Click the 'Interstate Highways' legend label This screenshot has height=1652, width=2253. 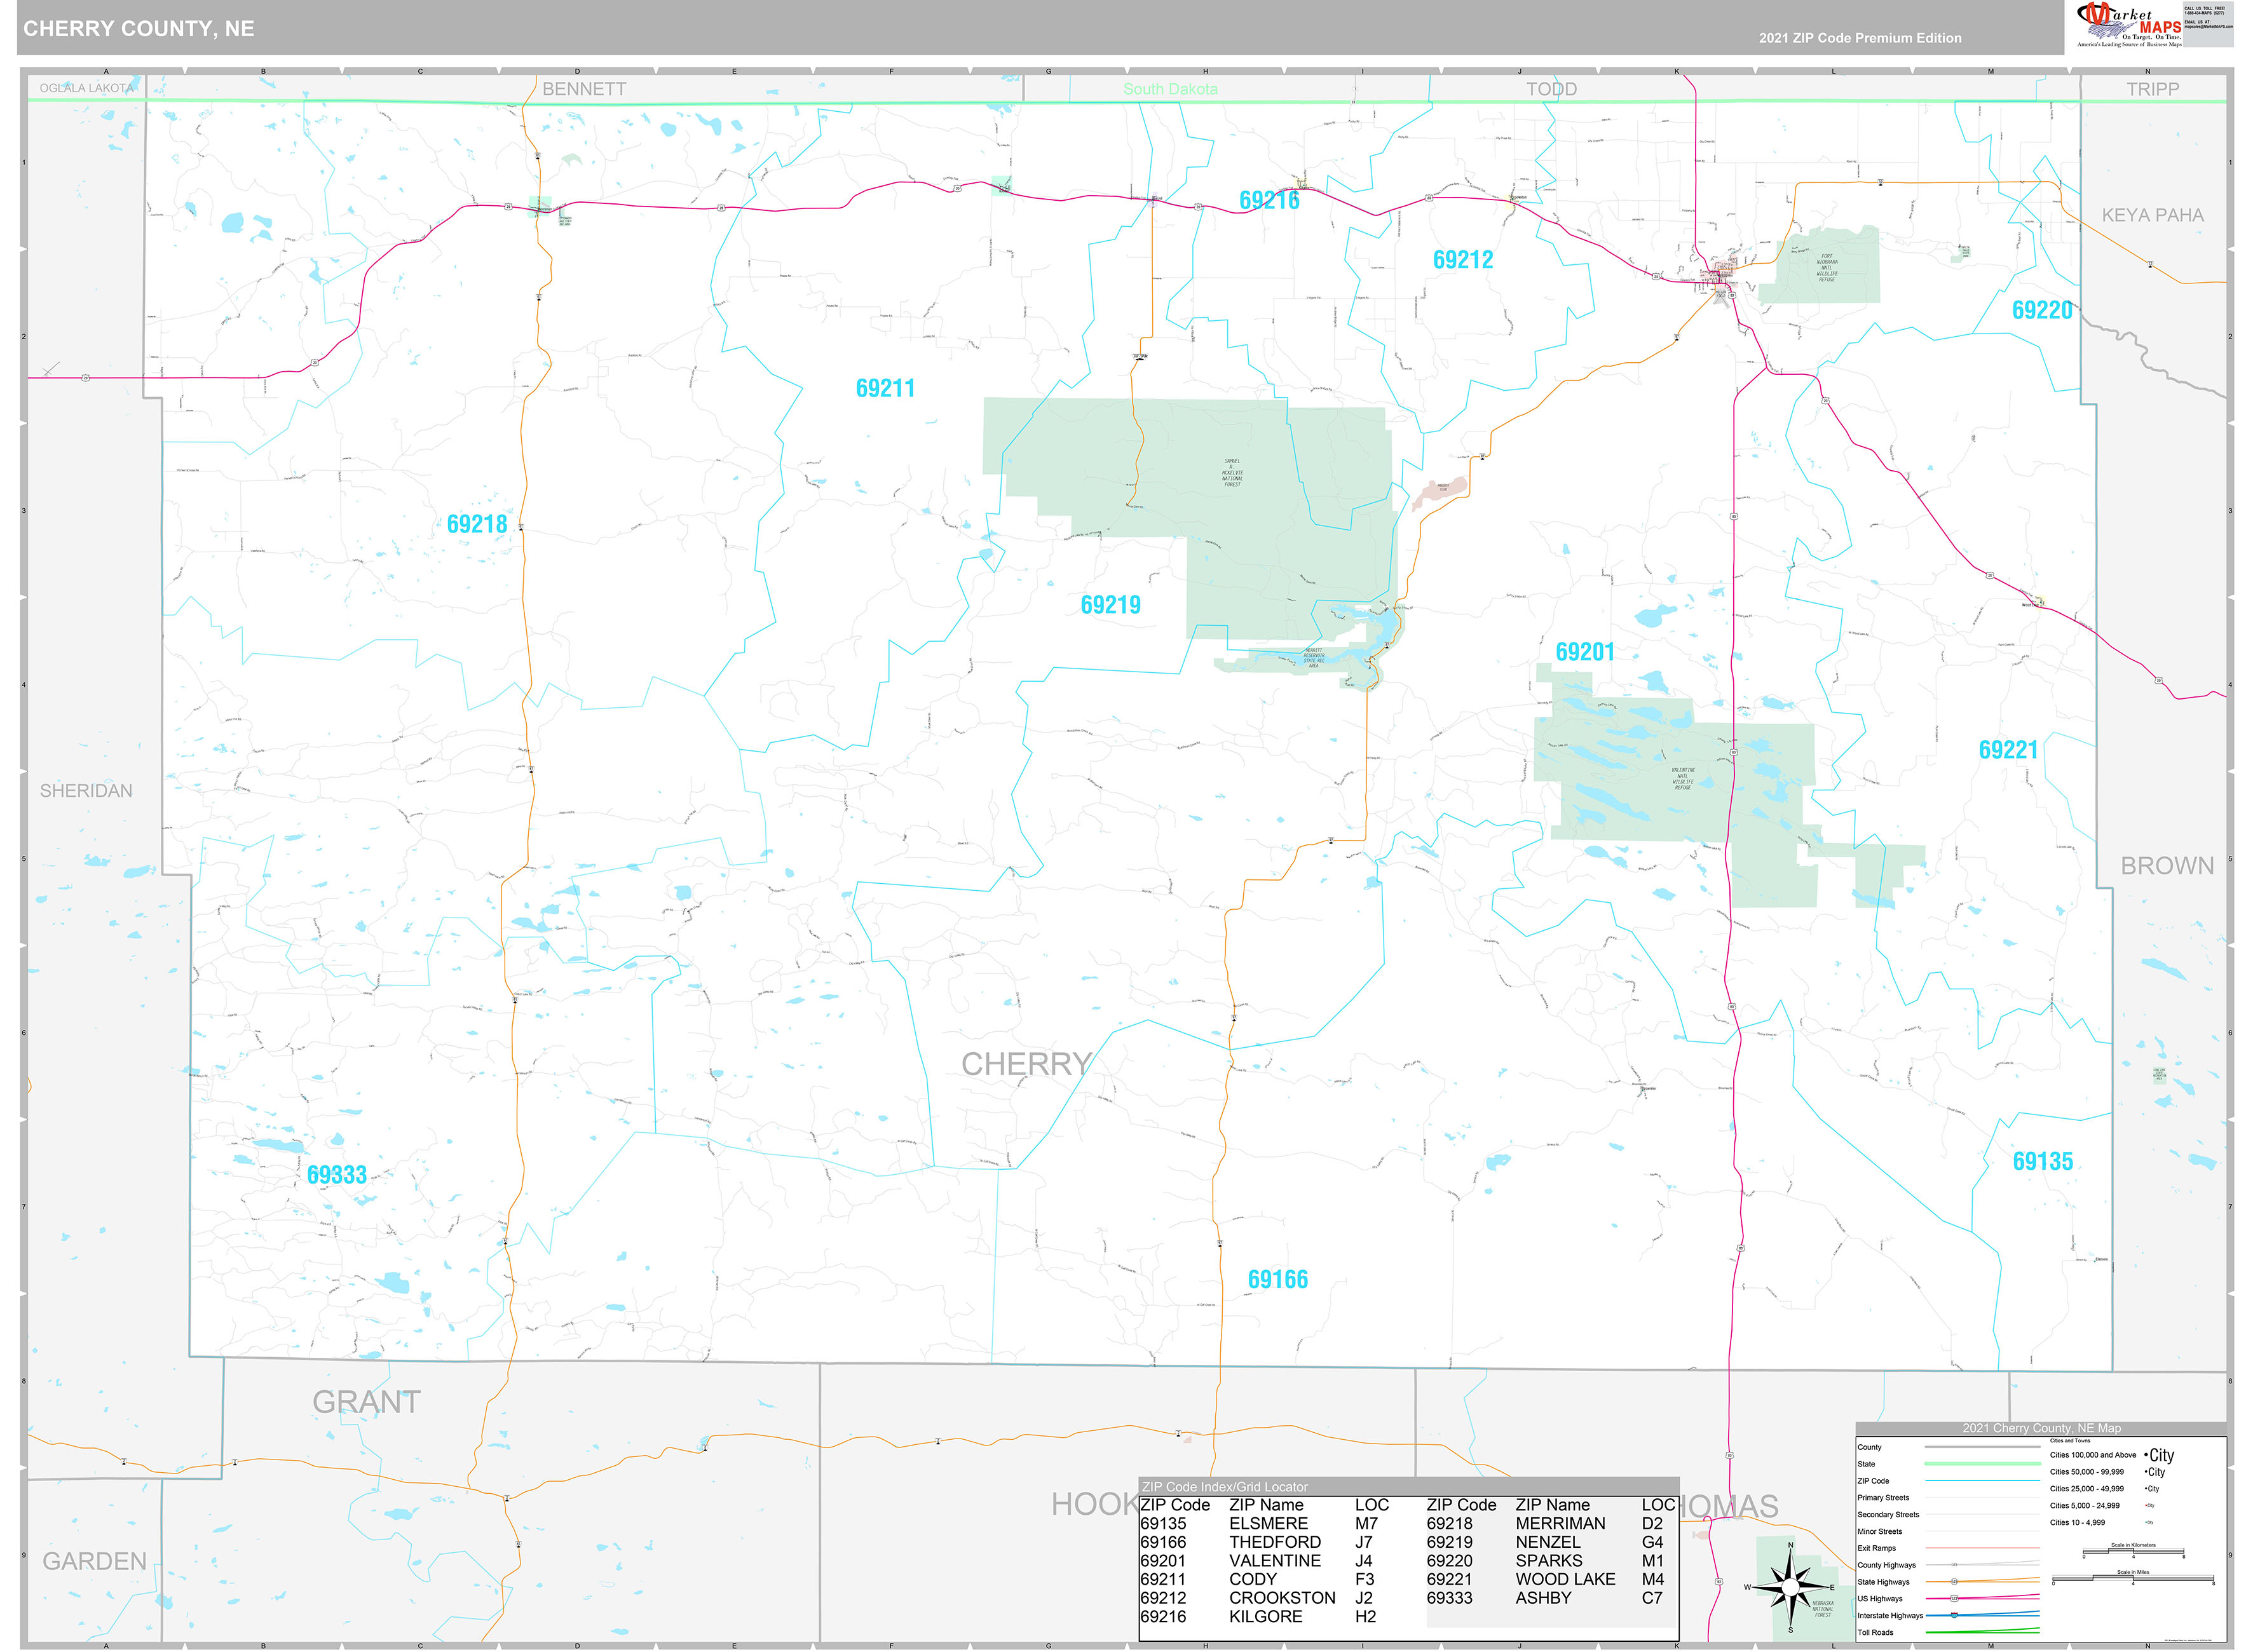point(1891,1616)
